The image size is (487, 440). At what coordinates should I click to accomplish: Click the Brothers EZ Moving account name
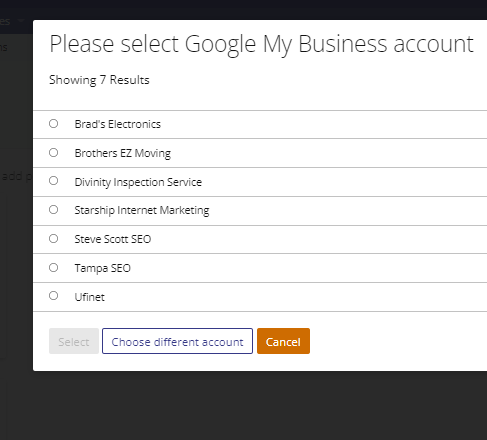[x=123, y=153]
